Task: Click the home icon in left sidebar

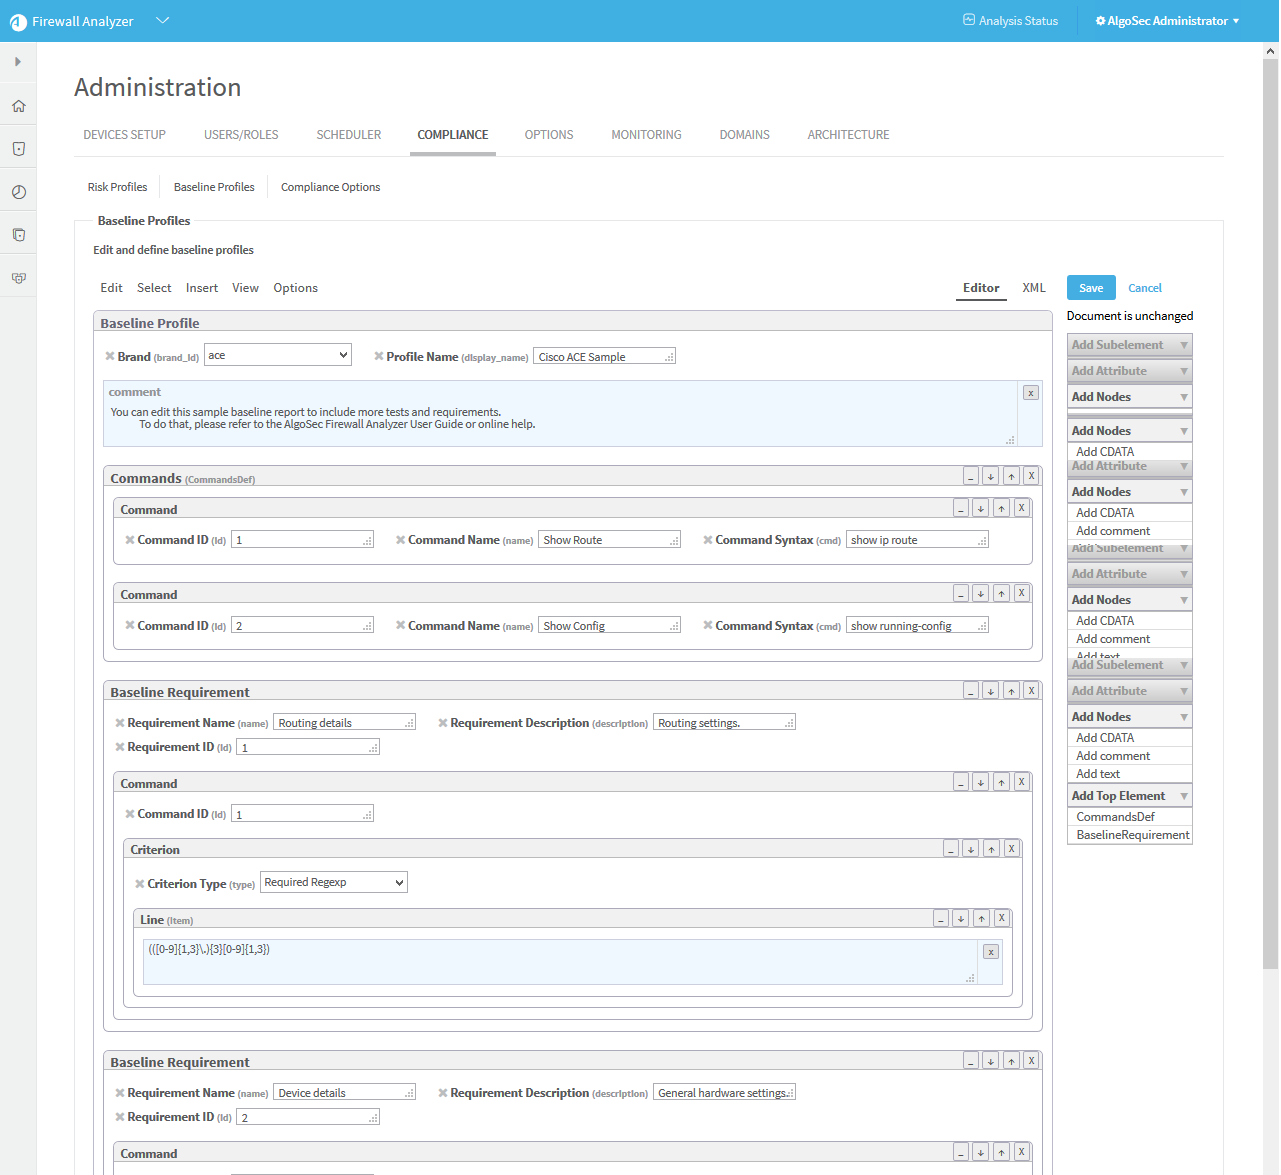Action: [x=18, y=106]
